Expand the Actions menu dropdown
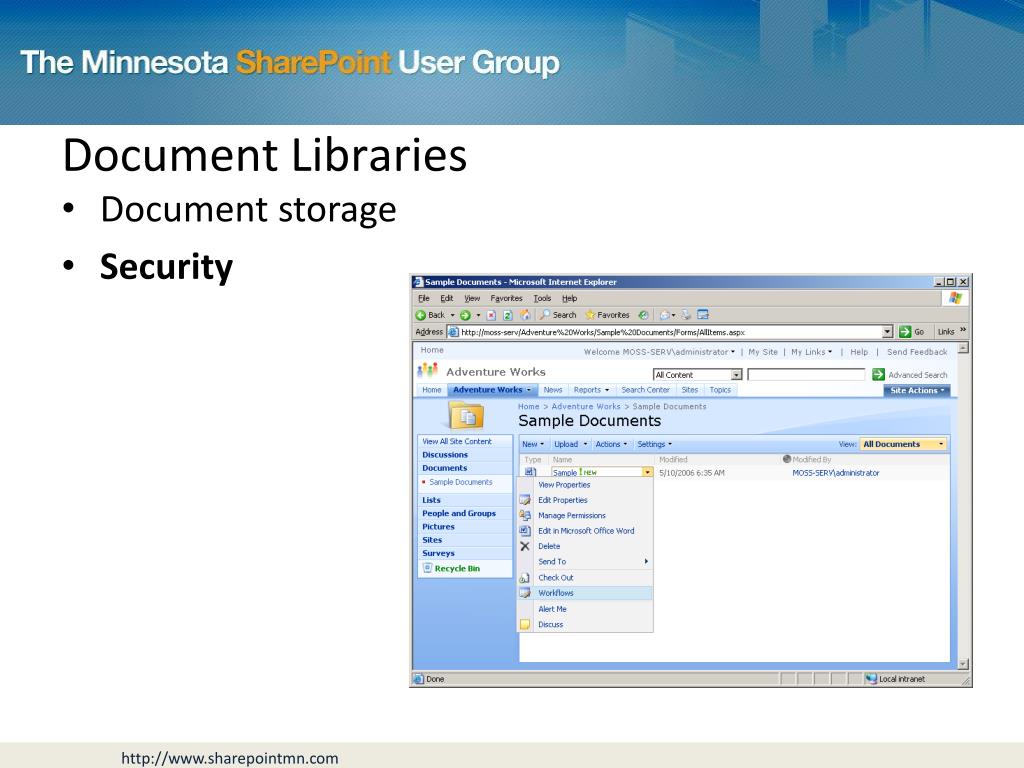Screen dimensions: 1024x768 tap(625, 444)
